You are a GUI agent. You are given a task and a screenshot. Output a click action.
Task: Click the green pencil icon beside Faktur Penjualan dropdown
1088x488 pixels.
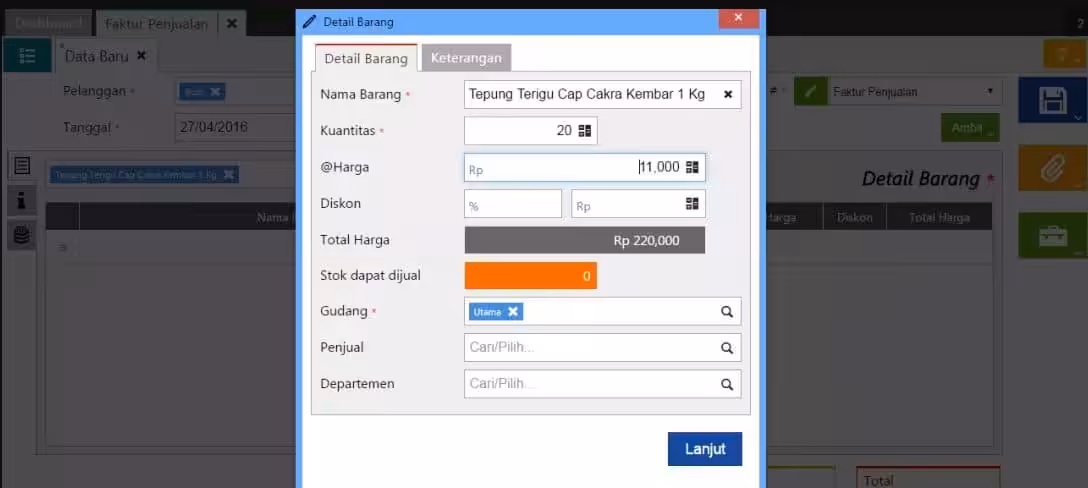pyautogui.click(x=810, y=91)
